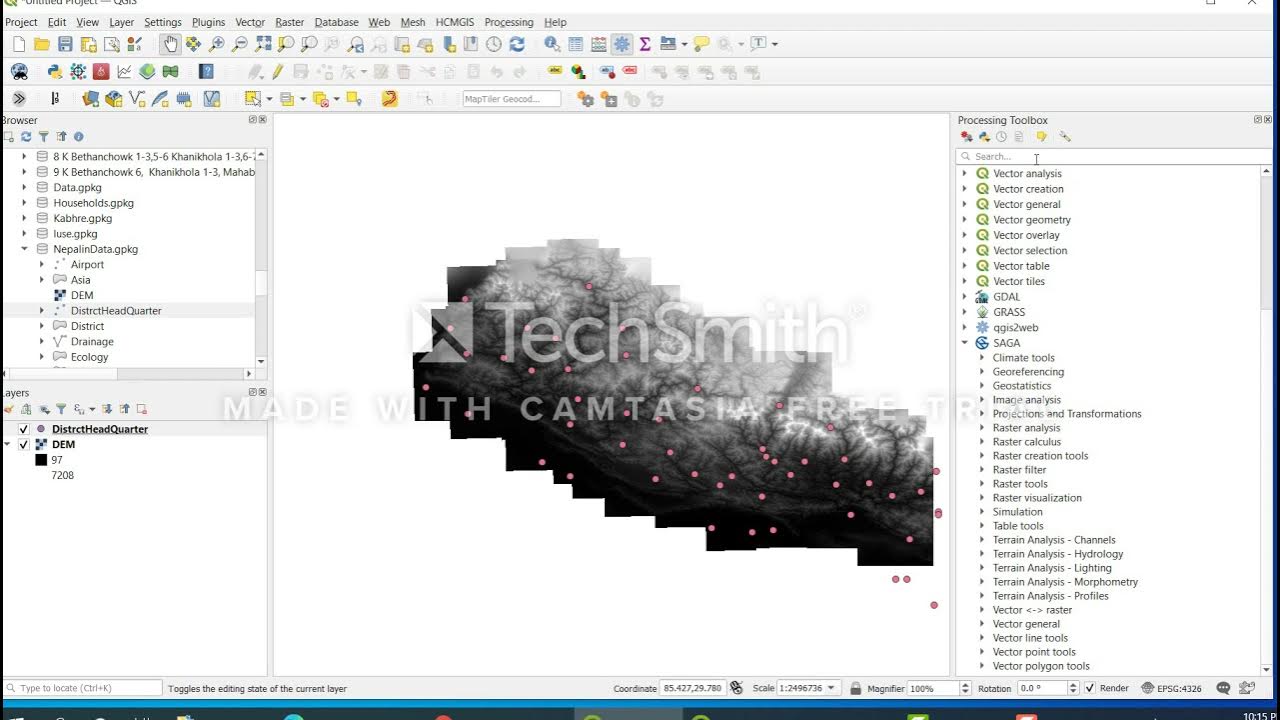Viewport: 1280px width, 720px height.
Task: Click the yellow label abc icon
Action: [555, 71]
